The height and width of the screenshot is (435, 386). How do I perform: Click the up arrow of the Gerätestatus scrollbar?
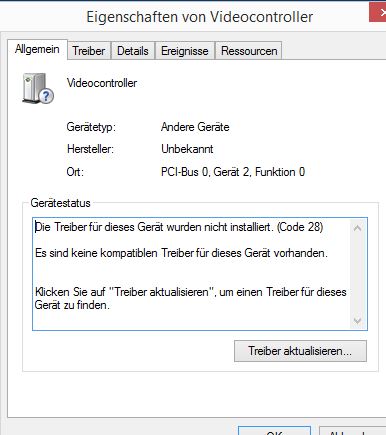click(357, 228)
